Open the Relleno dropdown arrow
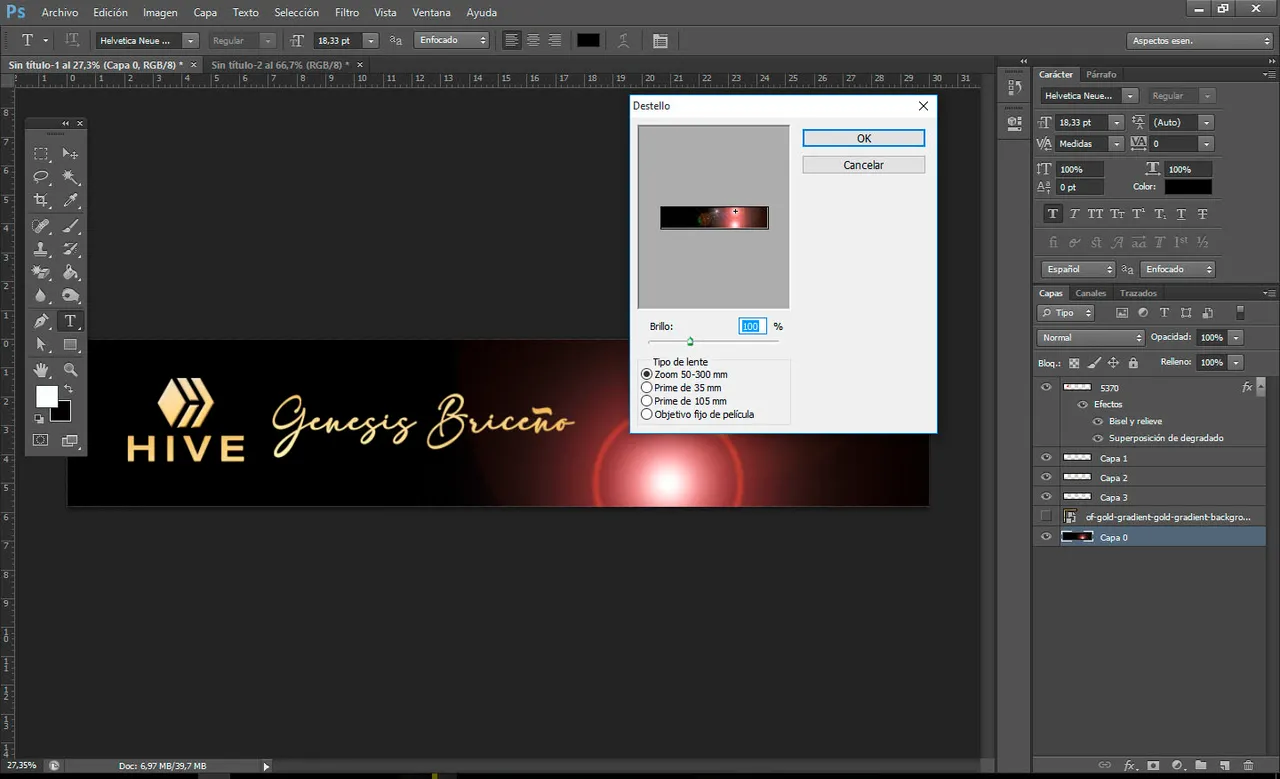This screenshot has height=779, width=1280. [x=1236, y=362]
